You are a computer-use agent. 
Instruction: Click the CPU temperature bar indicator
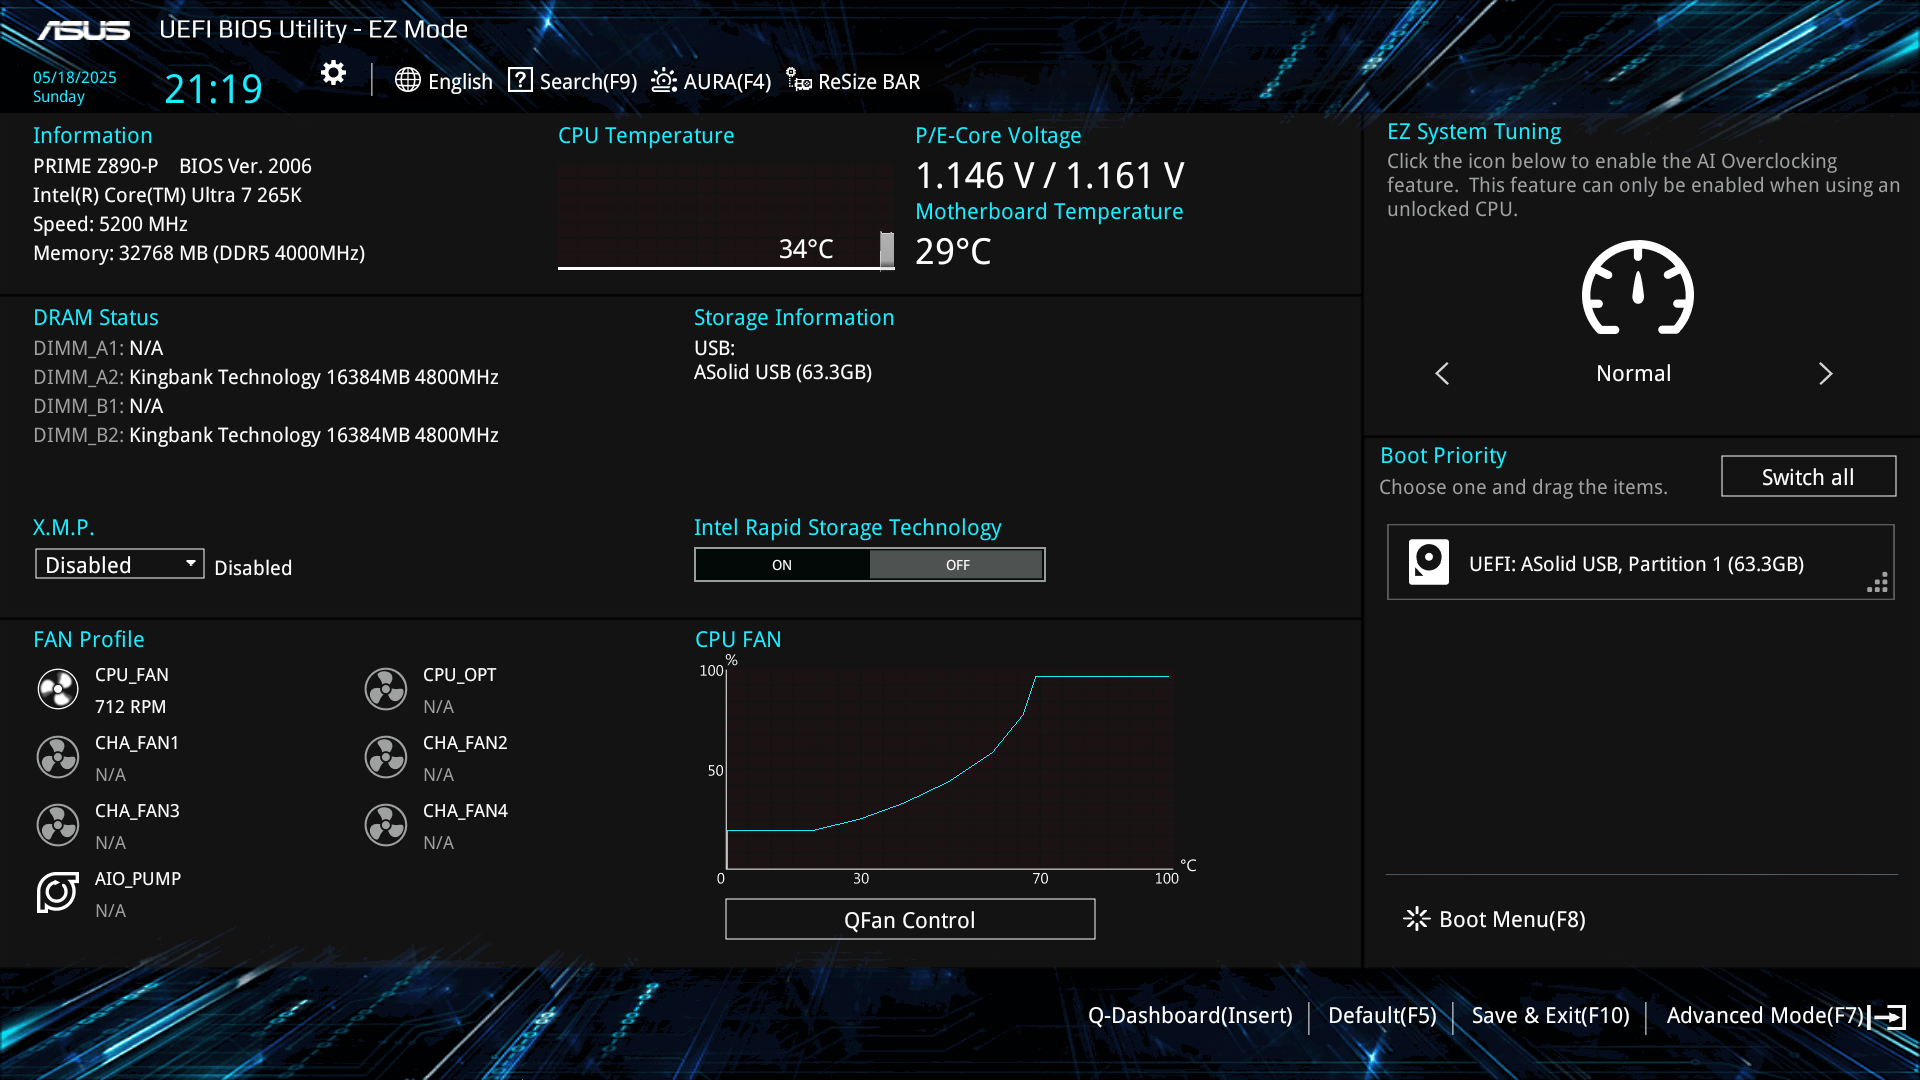pyautogui.click(x=887, y=250)
